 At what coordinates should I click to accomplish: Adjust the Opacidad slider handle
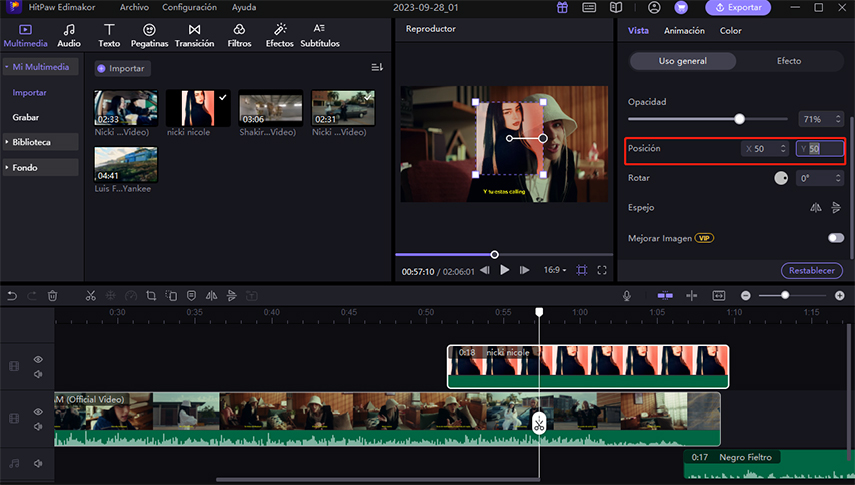739,119
